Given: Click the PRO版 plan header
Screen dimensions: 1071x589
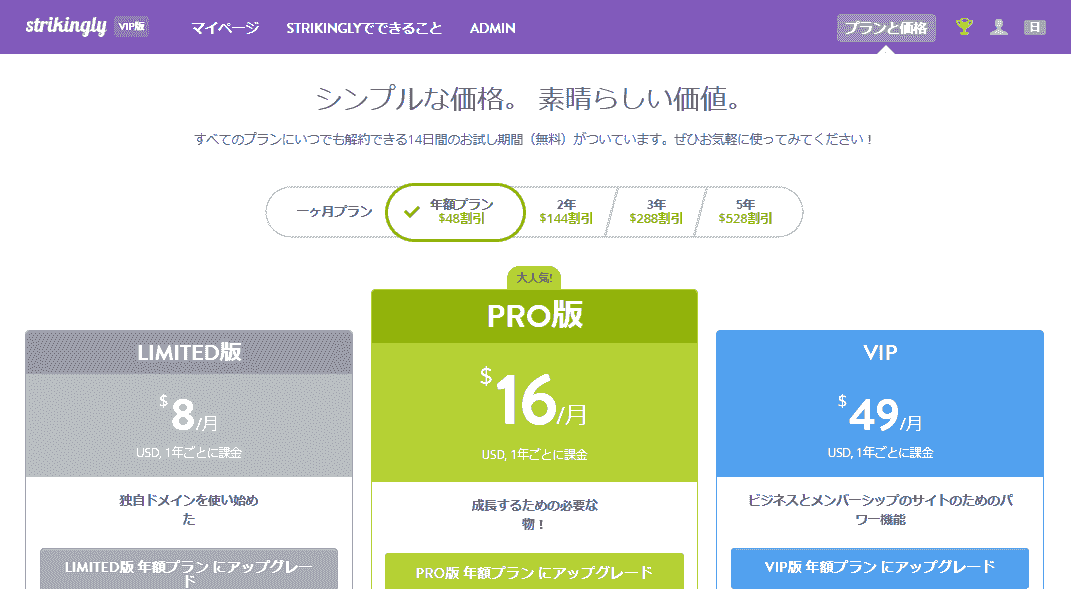Looking at the screenshot, I should tap(534, 316).
